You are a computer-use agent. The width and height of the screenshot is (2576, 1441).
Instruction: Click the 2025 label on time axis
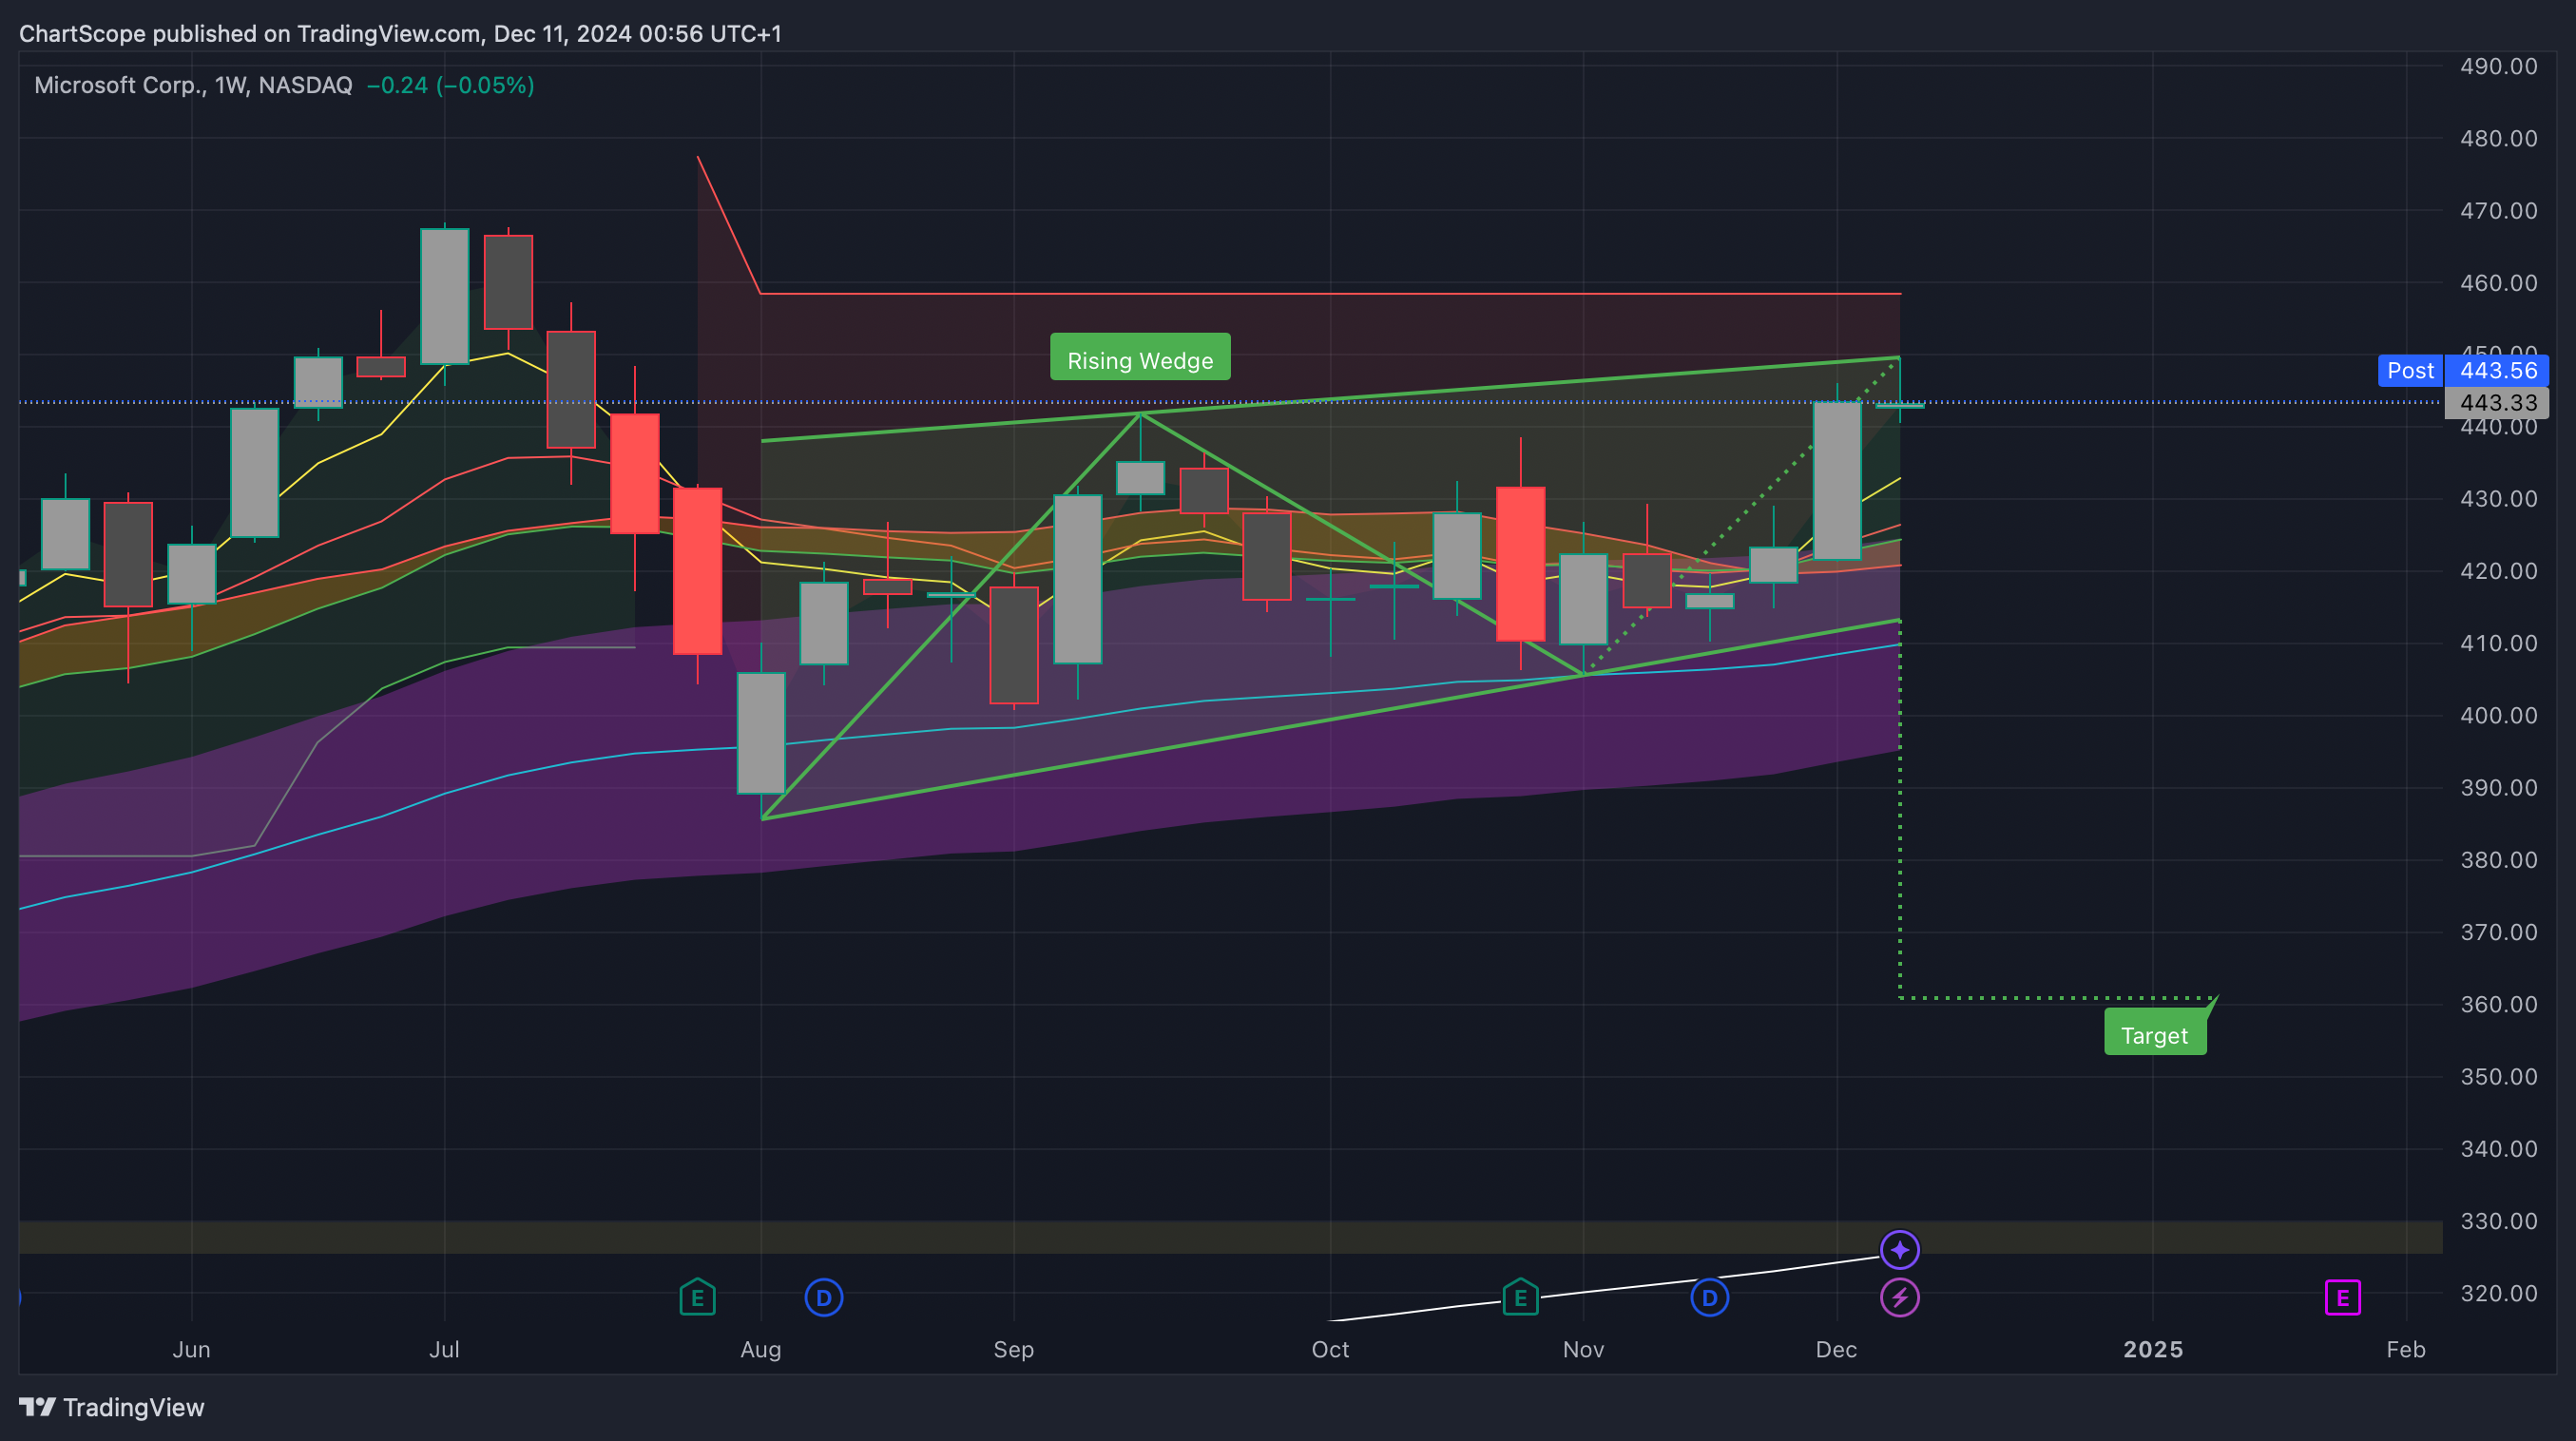coord(2152,1349)
